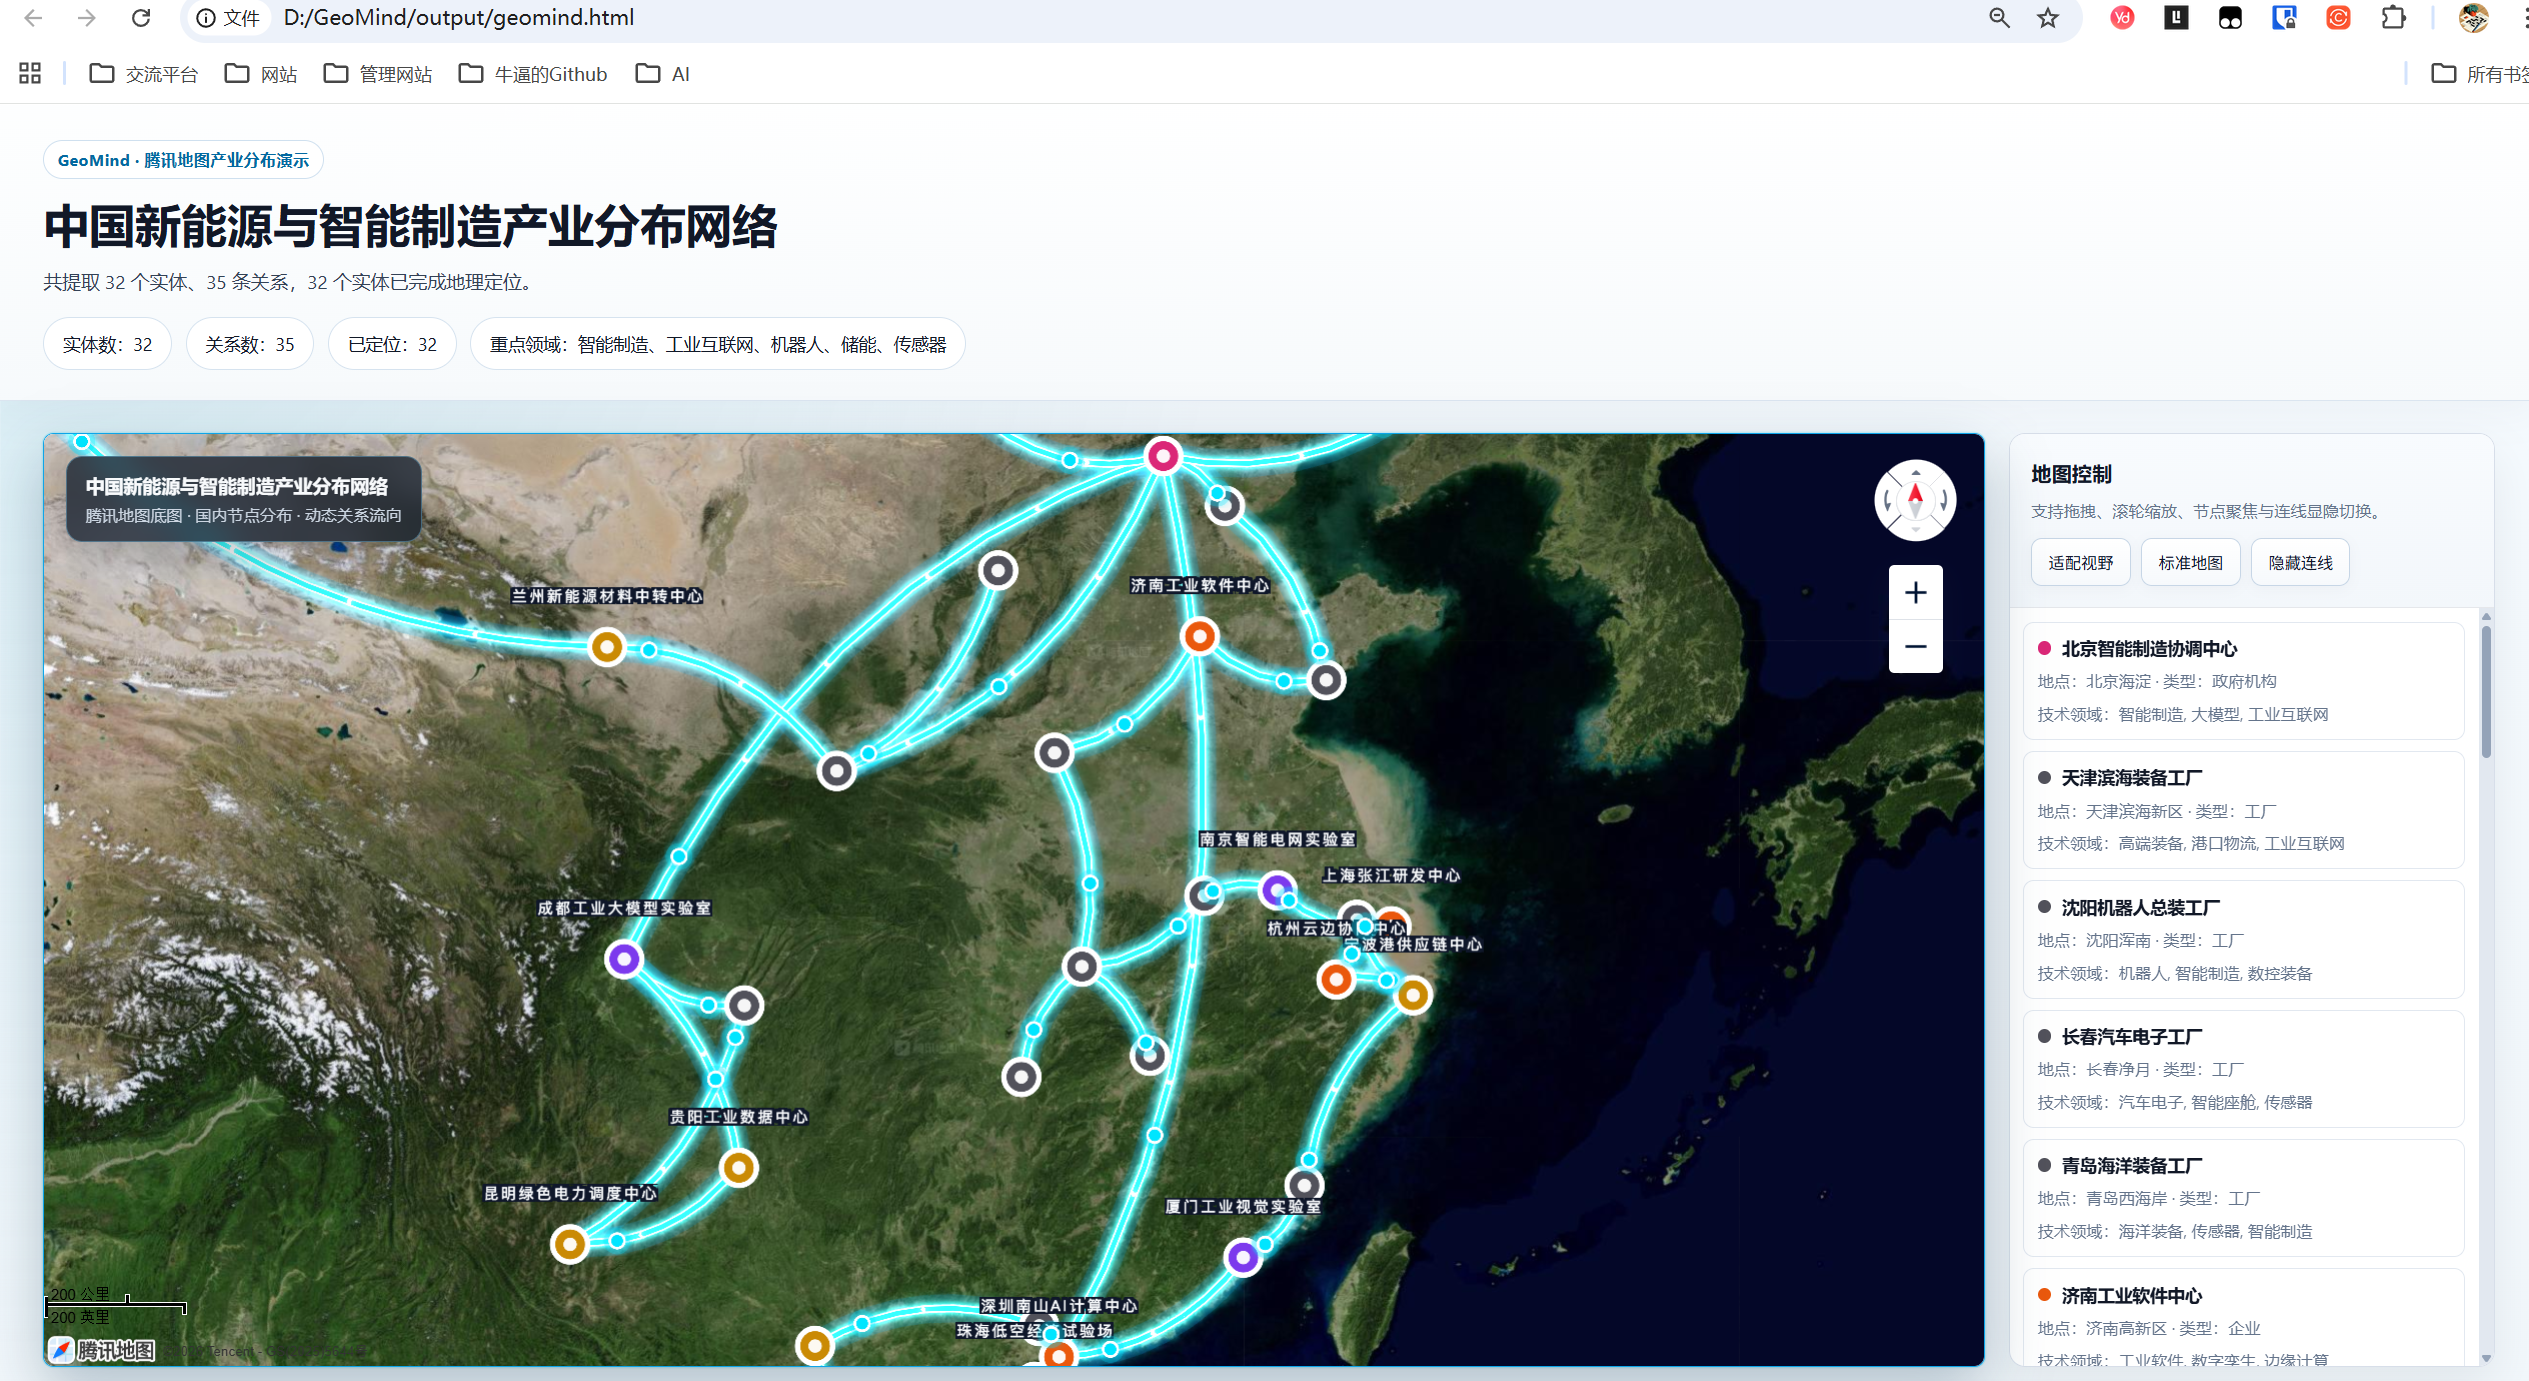This screenshot has width=2529, height=1381.
Task: Select the orange marker under 济南工业软件中心
Action: pyautogui.click(x=1199, y=636)
